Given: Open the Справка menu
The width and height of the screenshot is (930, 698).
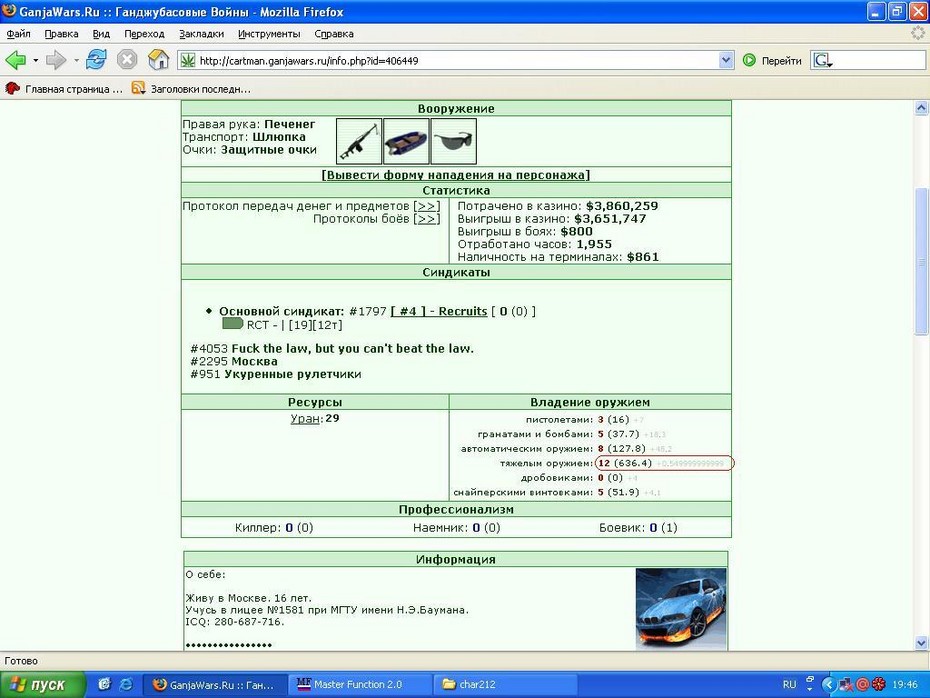Looking at the screenshot, I should (334, 34).
